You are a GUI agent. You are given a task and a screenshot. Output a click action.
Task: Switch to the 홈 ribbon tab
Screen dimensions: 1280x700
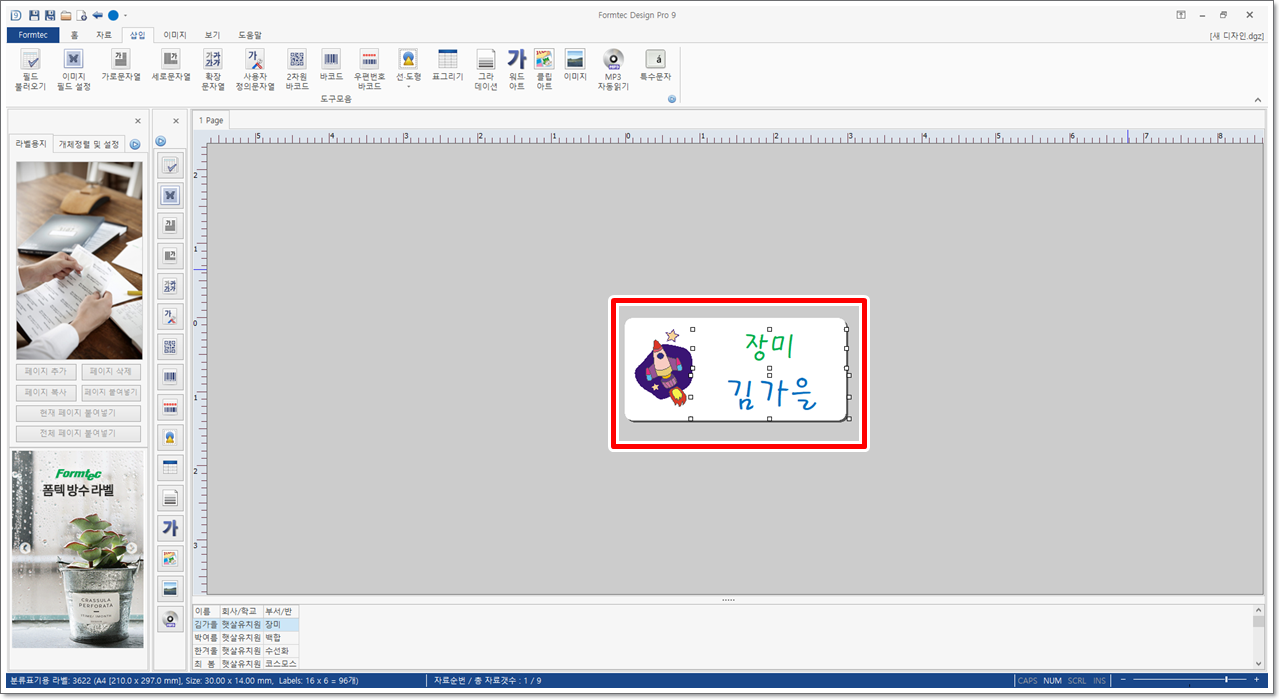[74, 35]
